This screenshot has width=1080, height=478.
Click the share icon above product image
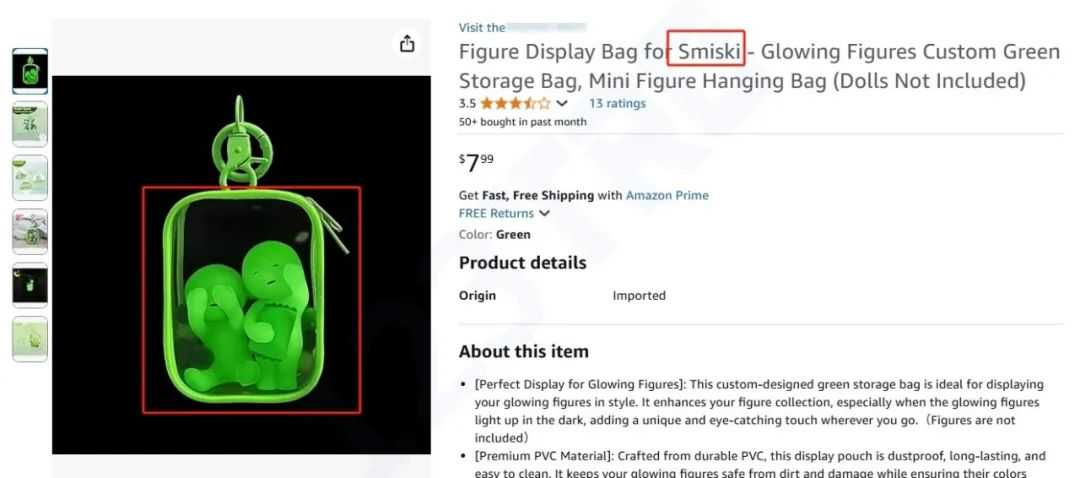pyautogui.click(x=407, y=43)
